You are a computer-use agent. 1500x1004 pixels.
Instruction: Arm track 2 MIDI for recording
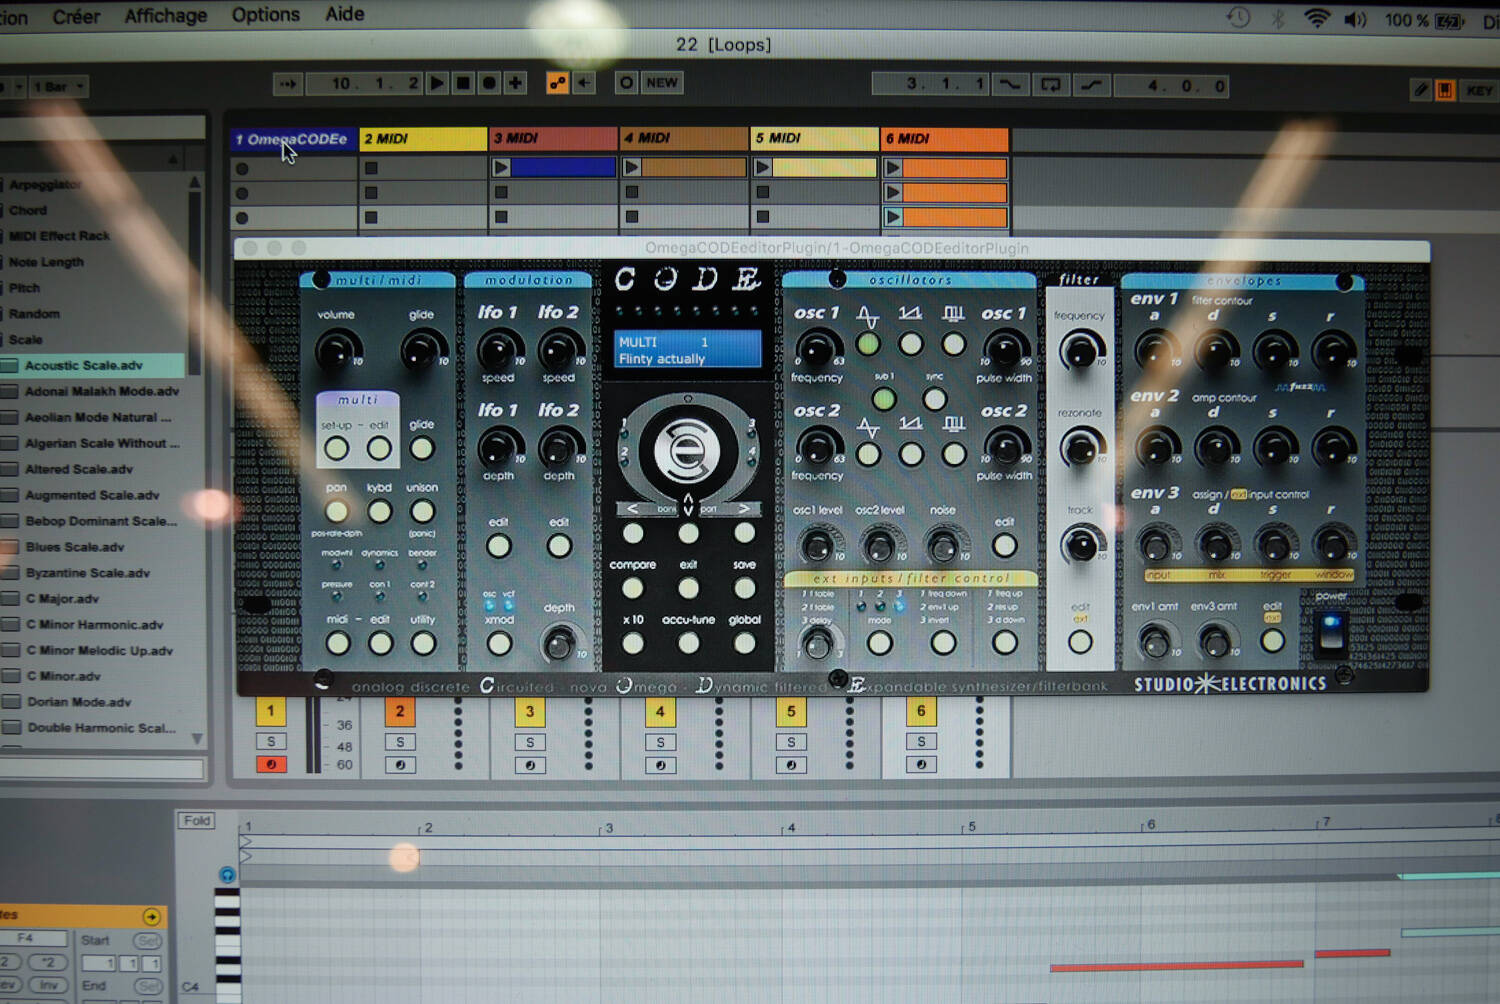pyautogui.click(x=400, y=766)
